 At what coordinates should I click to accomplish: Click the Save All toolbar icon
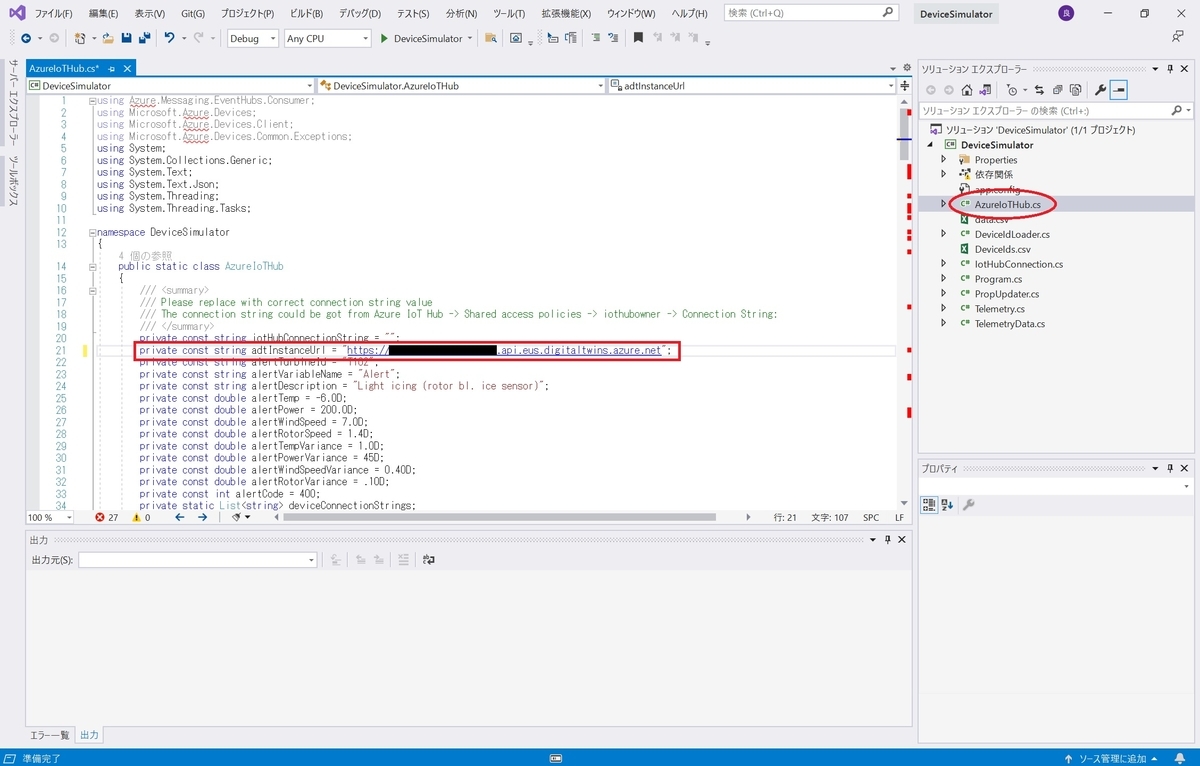144,38
